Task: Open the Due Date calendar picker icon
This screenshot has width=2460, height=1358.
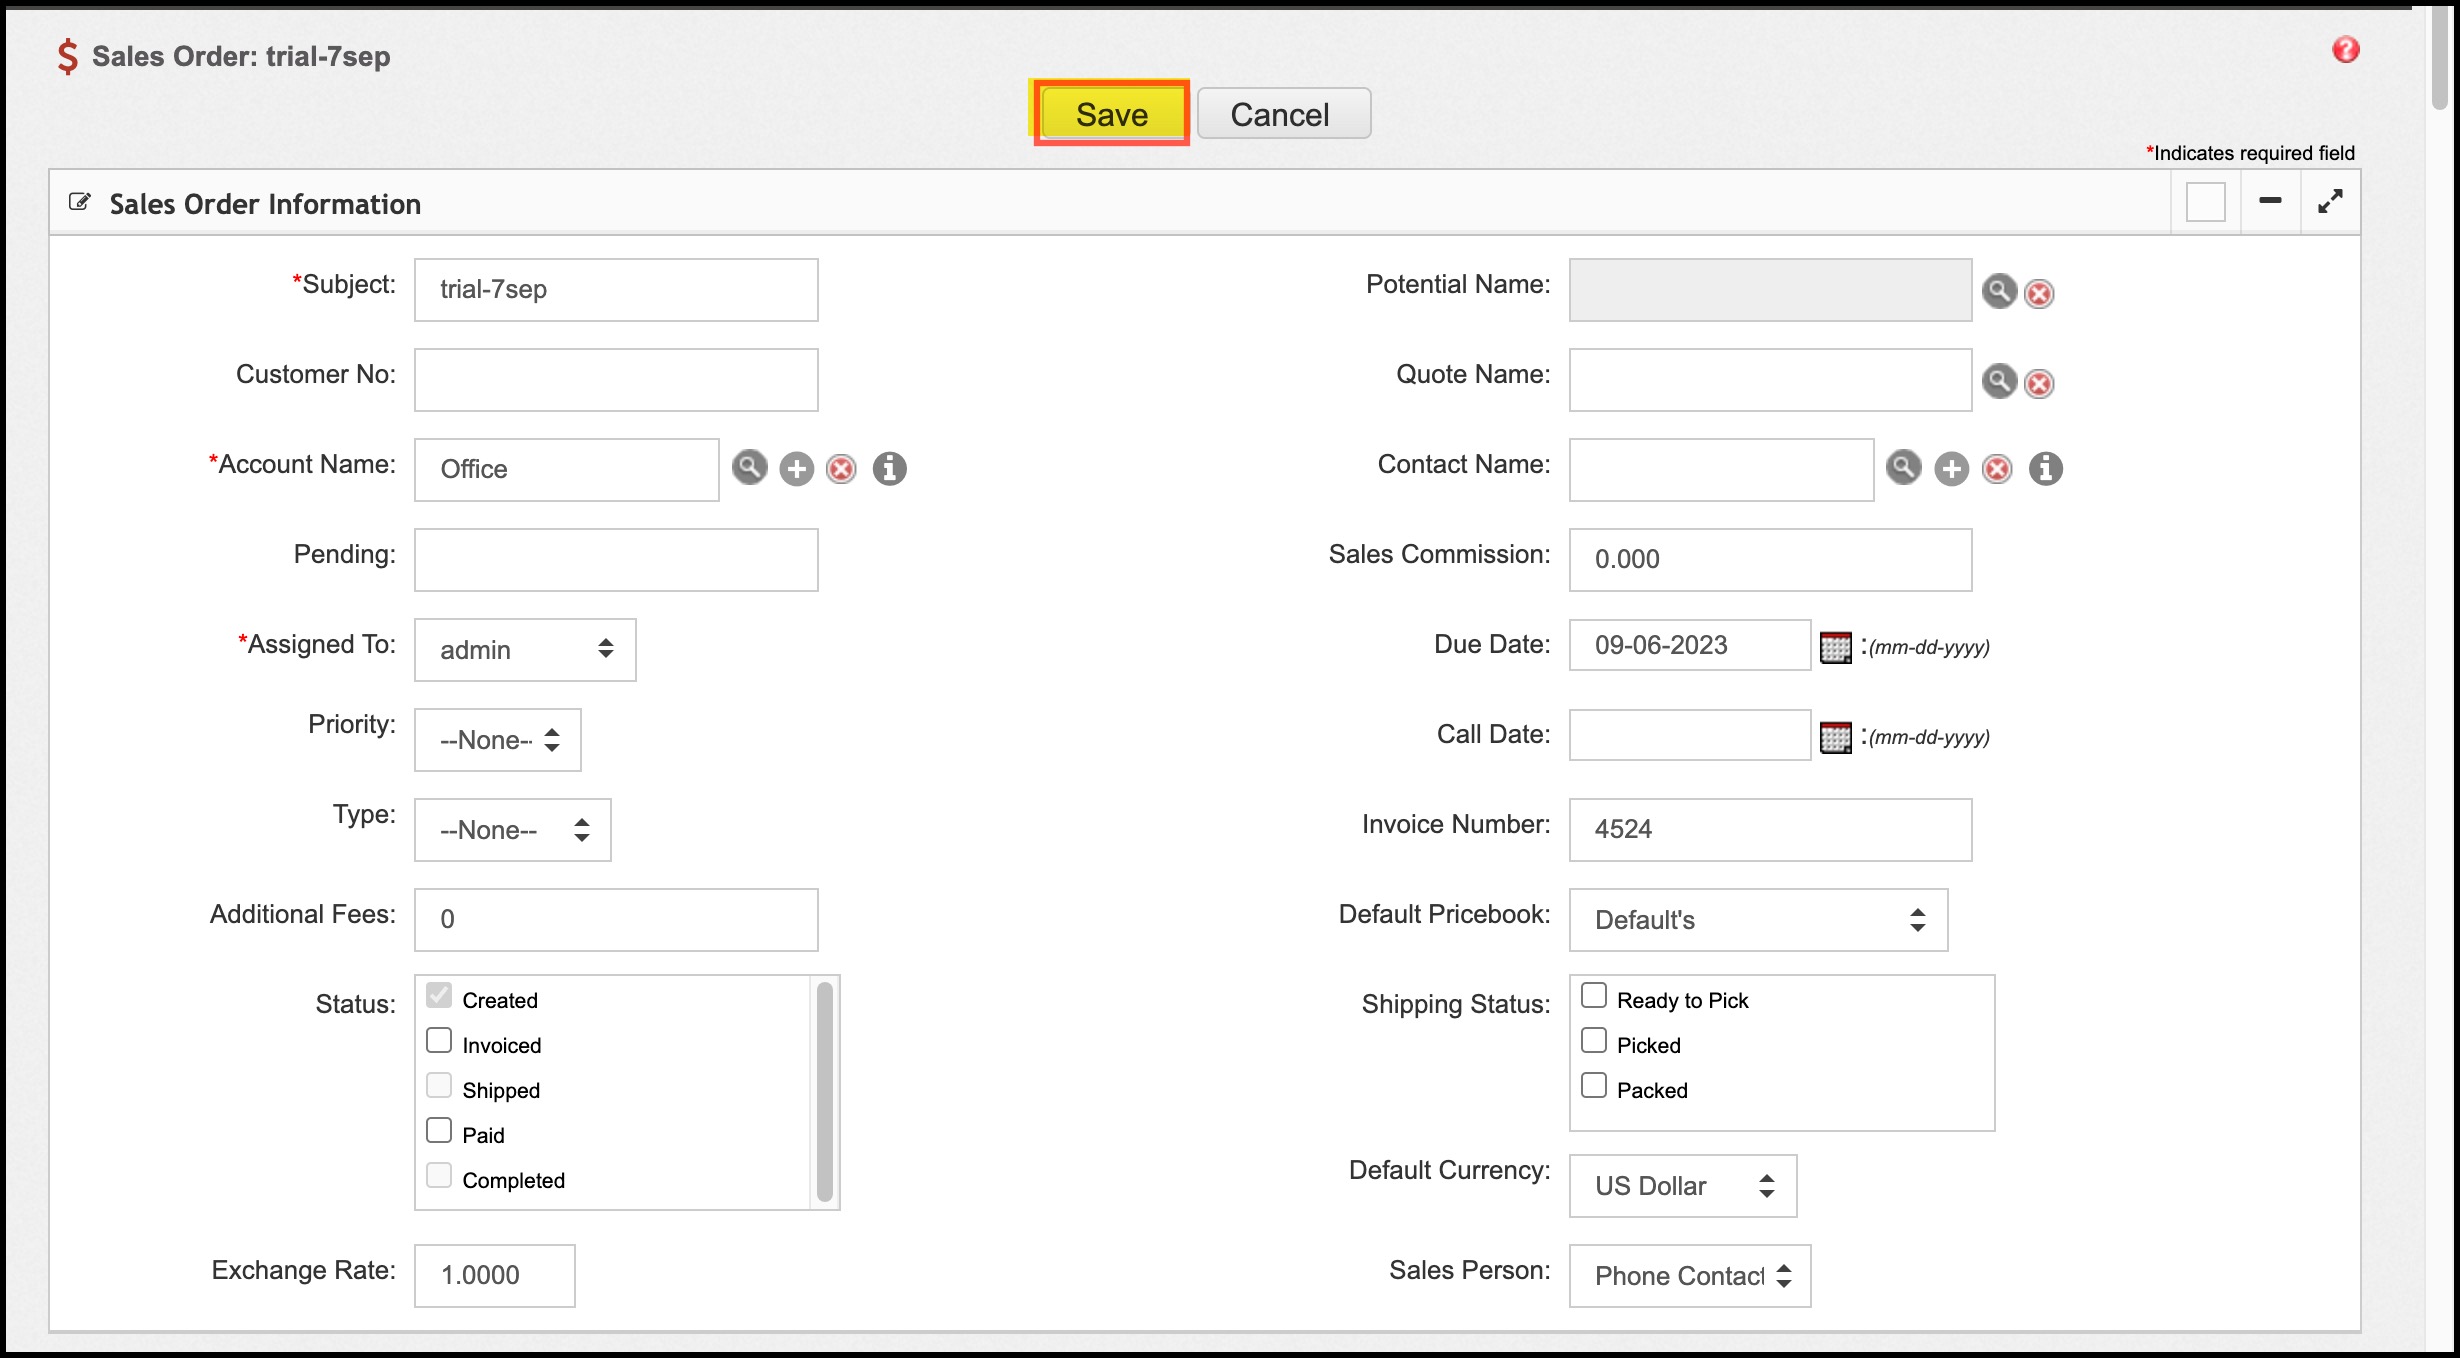Action: click(1835, 647)
